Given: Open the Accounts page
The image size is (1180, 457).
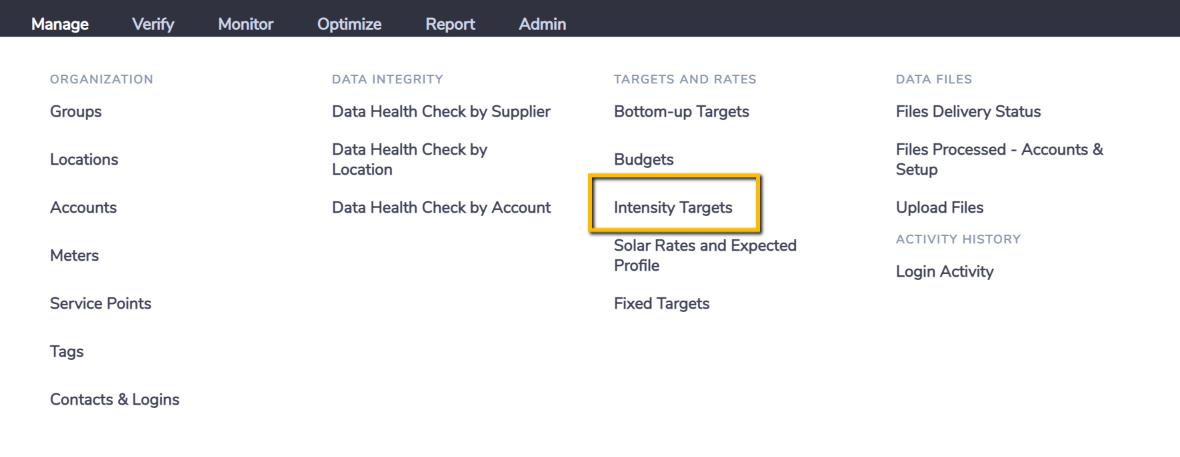Looking at the screenshot, I should tap(84, 207).
